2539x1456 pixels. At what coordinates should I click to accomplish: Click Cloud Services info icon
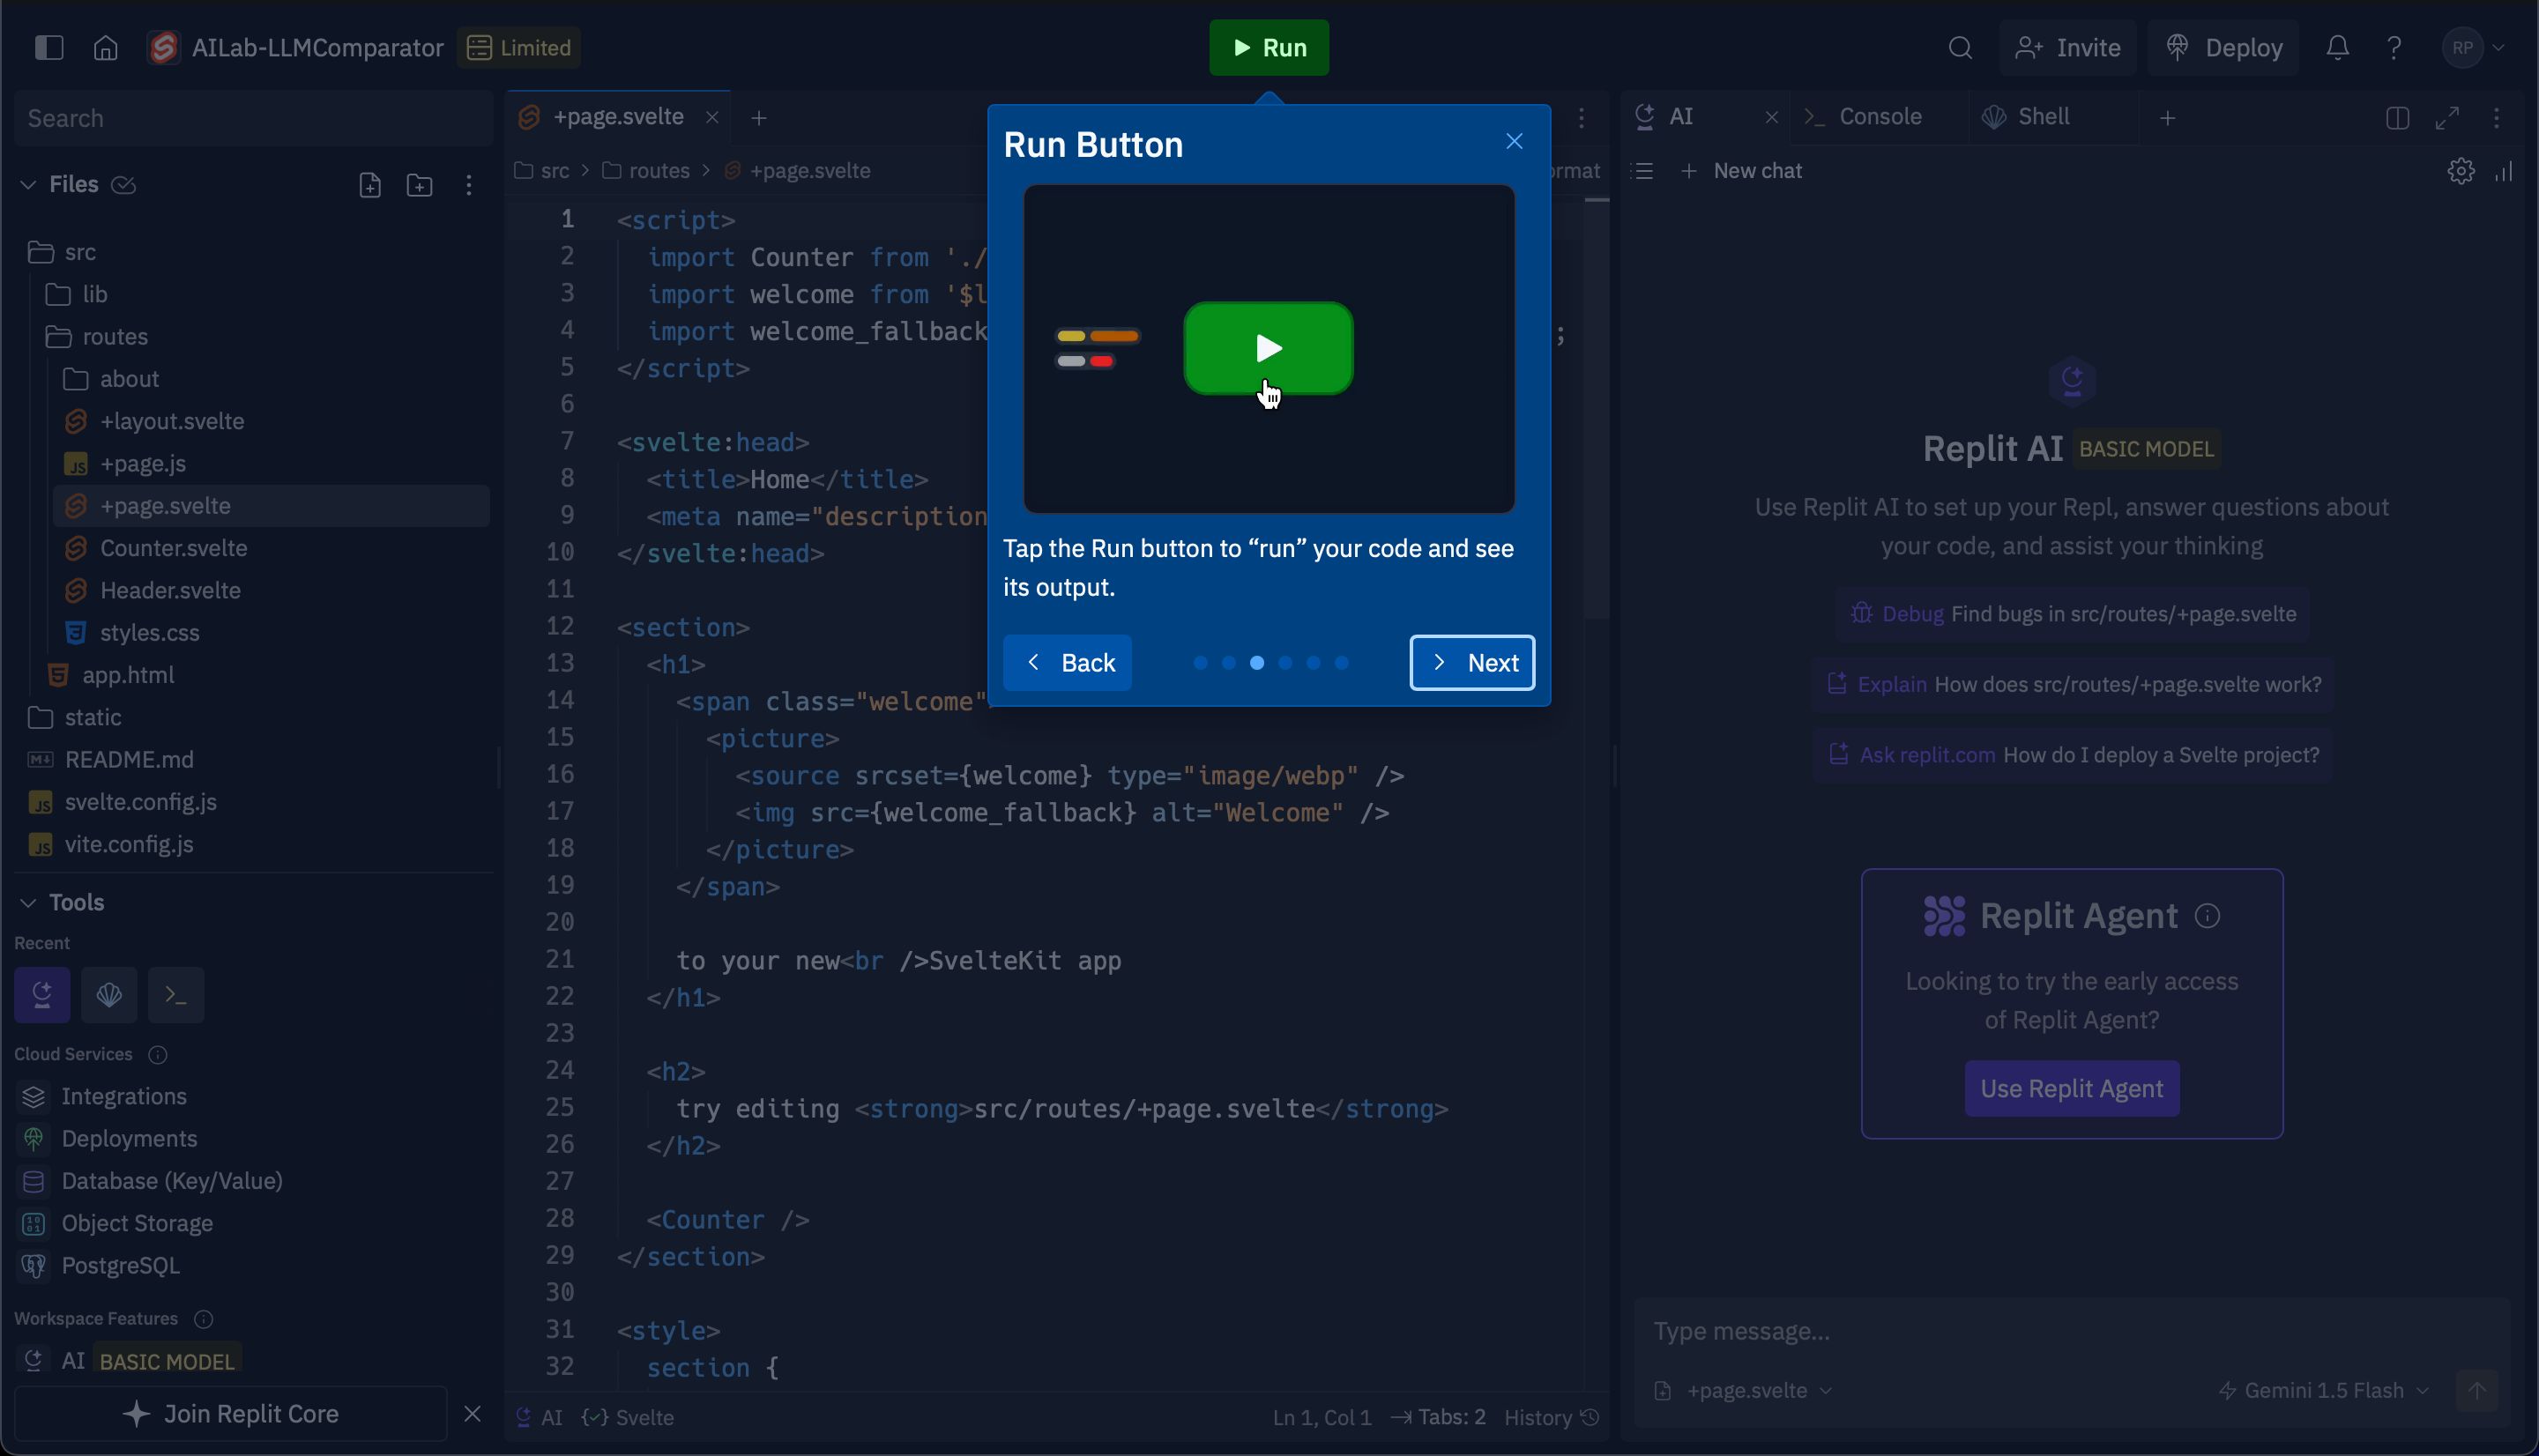click(157, 1054)
